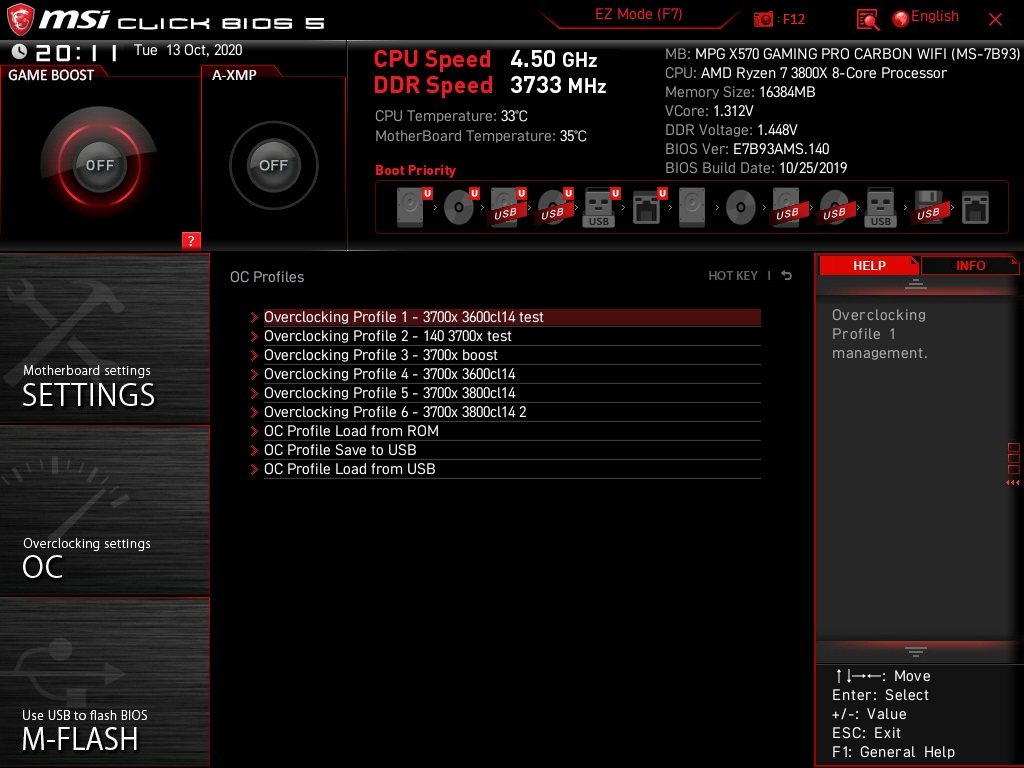Click the HOT KEY label

pyautogui.click(x=733, y=276)
